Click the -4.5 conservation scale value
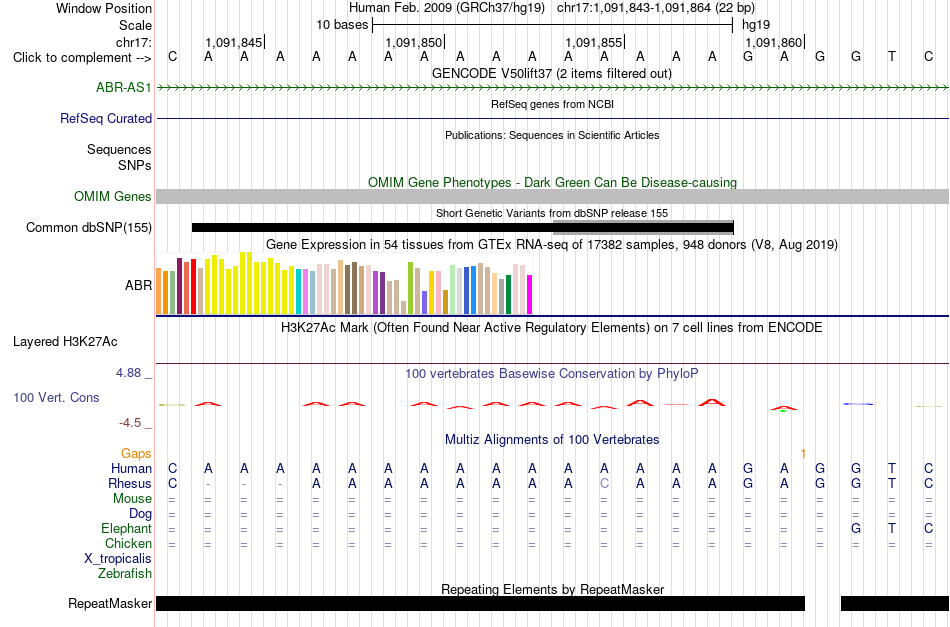This screenshot has width=950, height=627. coord(130,422)
